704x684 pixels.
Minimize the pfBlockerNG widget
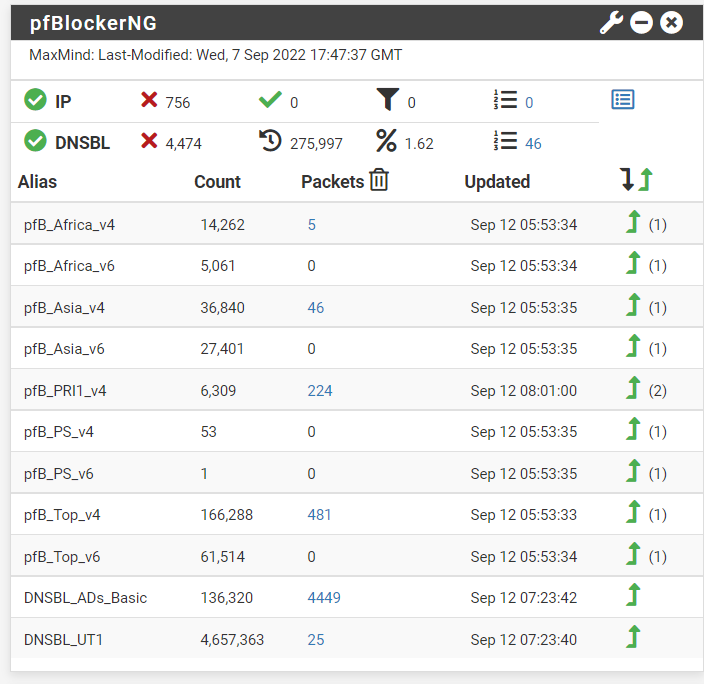click(641, 22)
